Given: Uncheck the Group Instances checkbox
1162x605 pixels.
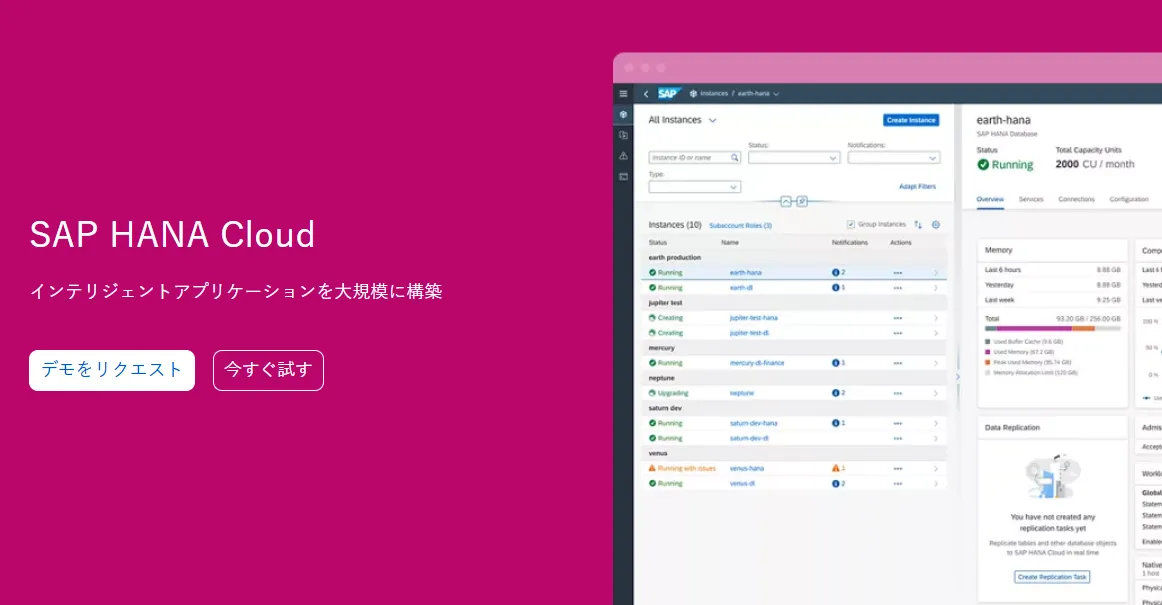Looking at the screenshot, I should coord(851,224).
